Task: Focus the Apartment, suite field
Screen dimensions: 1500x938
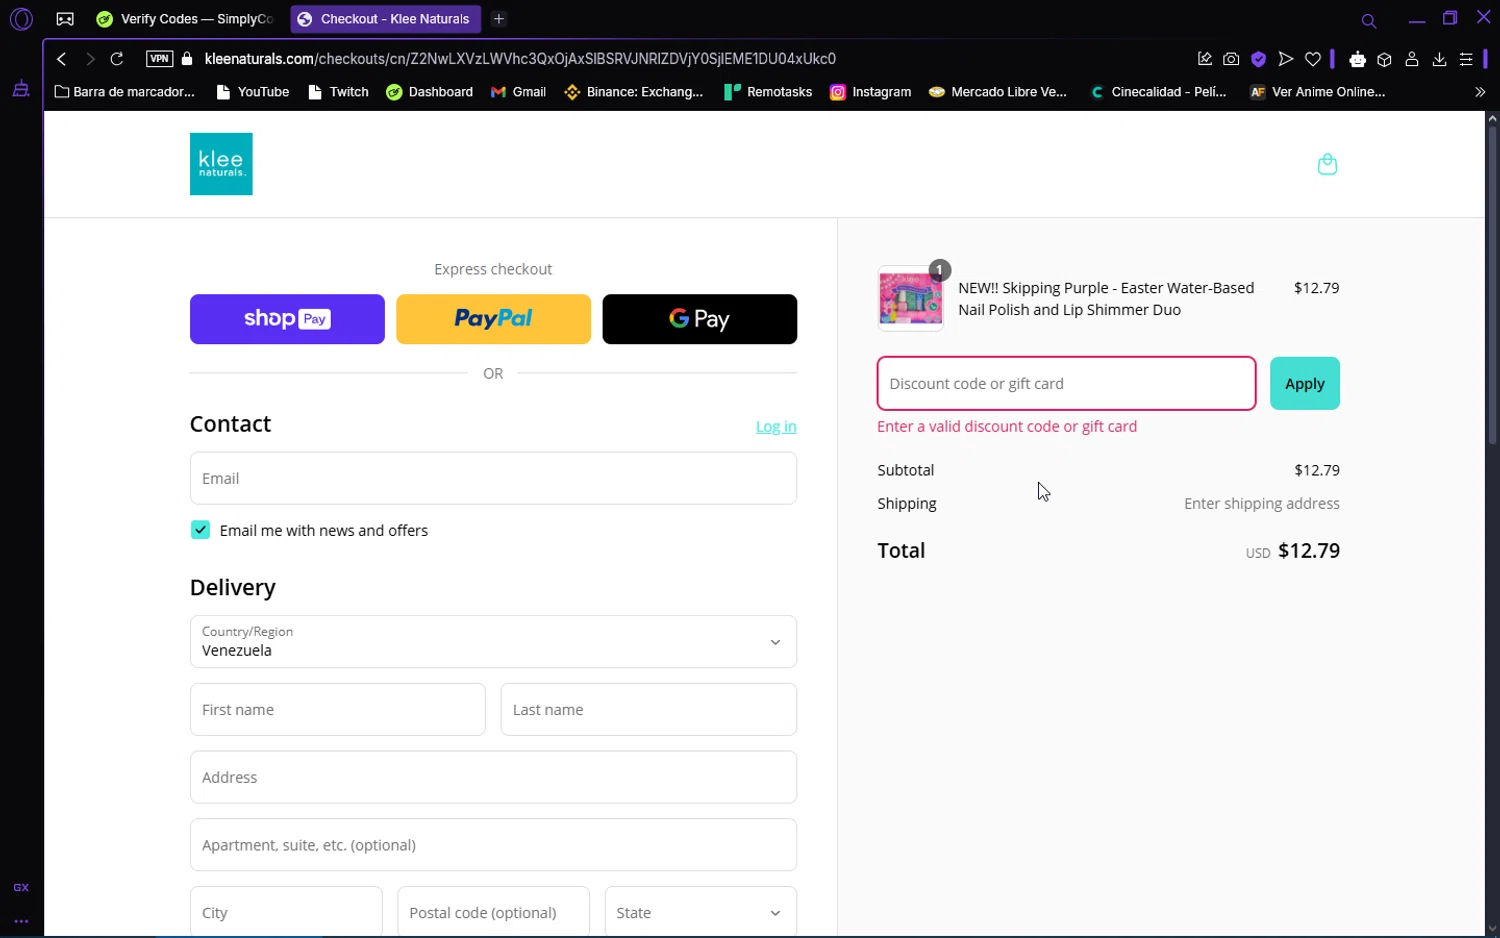Action: (x=493, y=845)
